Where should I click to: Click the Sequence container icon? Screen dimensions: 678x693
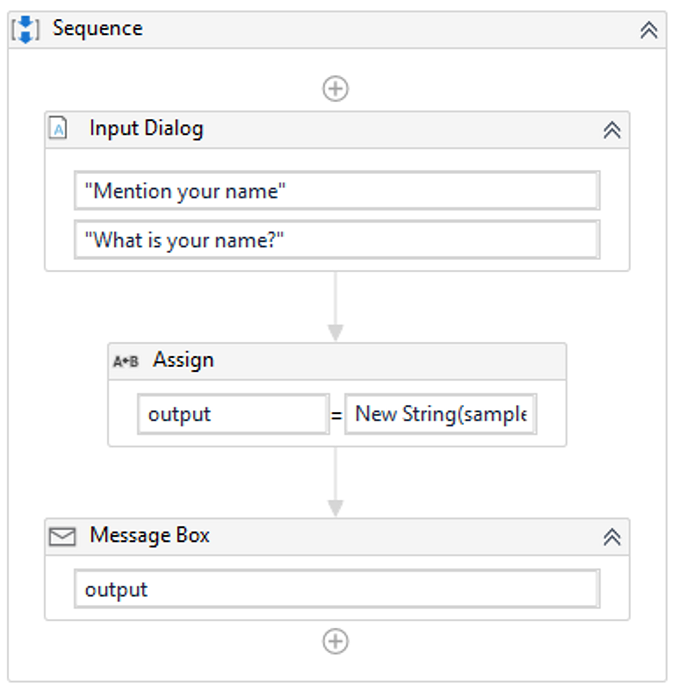click(27, 29)
